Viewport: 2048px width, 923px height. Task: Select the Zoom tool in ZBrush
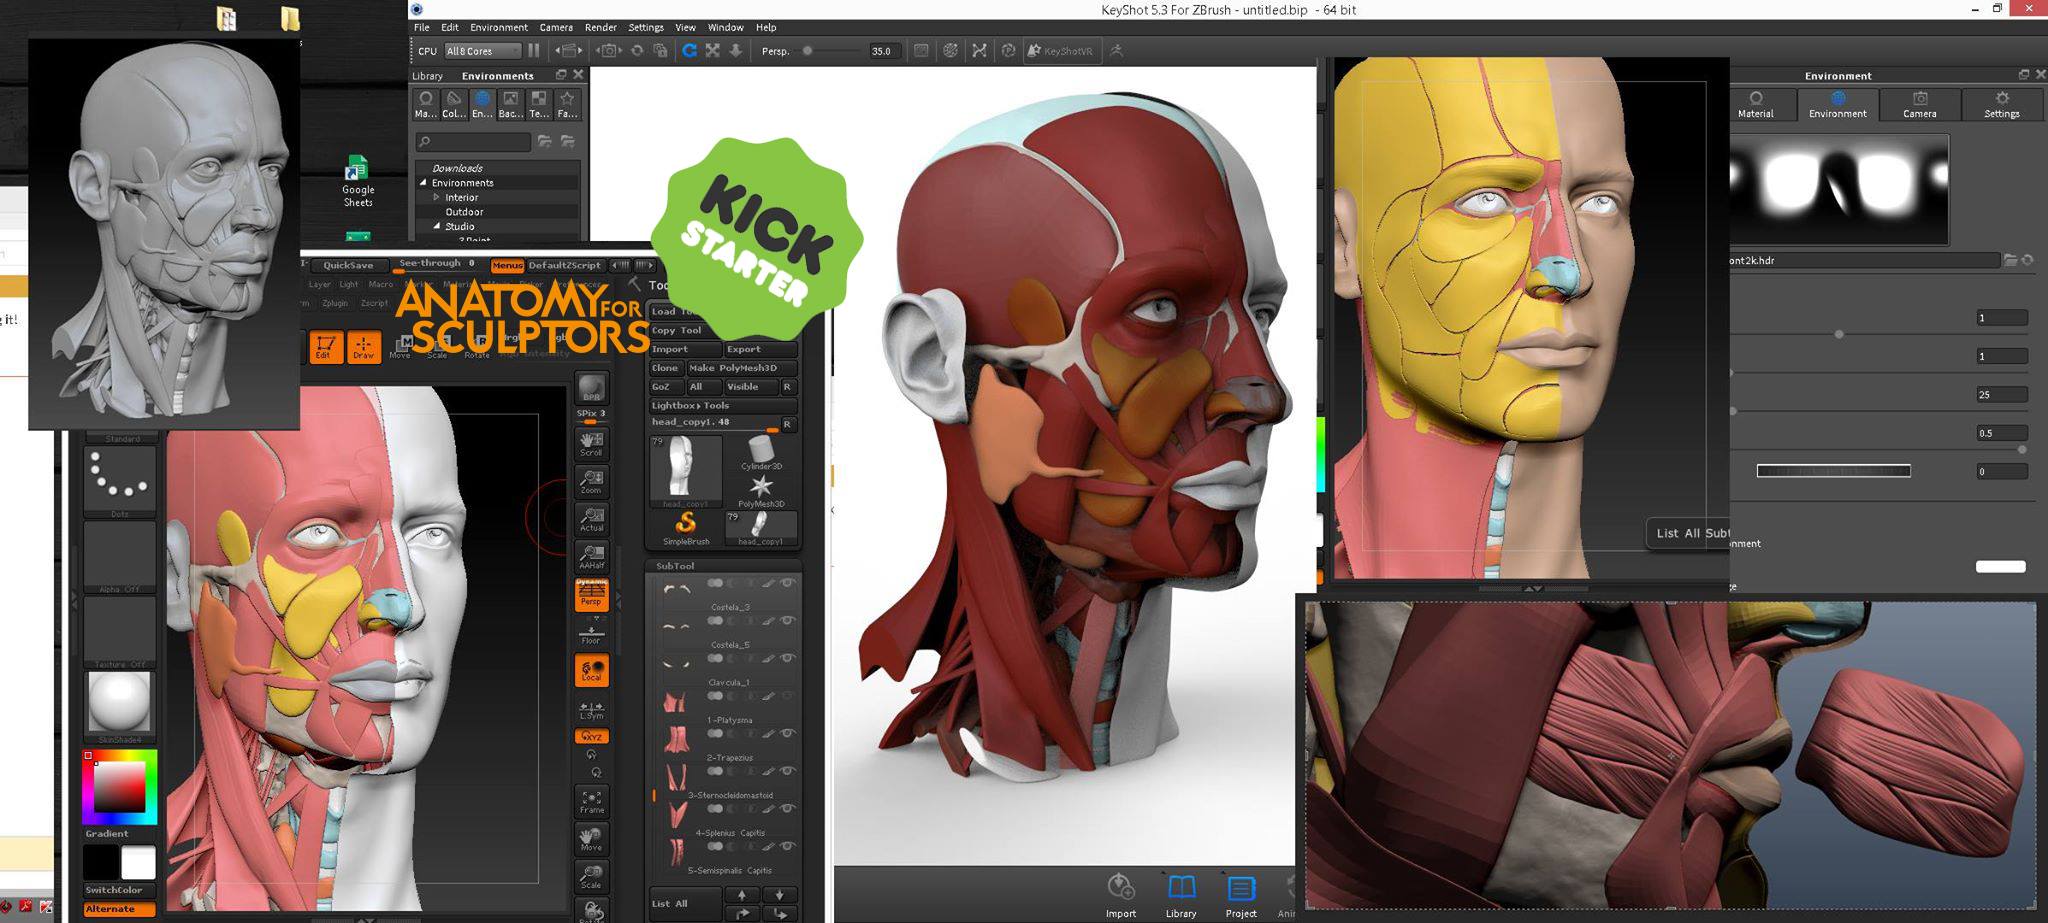(591, 482)
